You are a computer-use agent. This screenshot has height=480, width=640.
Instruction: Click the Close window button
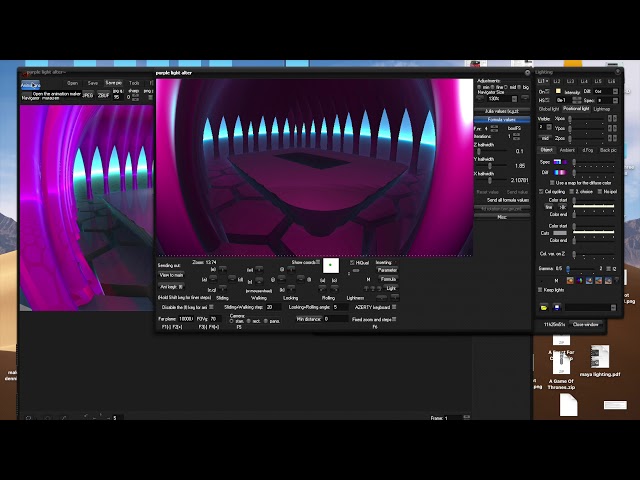tap(585, 324)
